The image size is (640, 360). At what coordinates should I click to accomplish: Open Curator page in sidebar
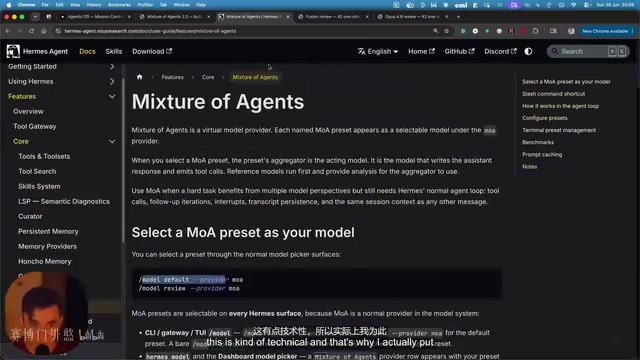[x=30, y=216]
